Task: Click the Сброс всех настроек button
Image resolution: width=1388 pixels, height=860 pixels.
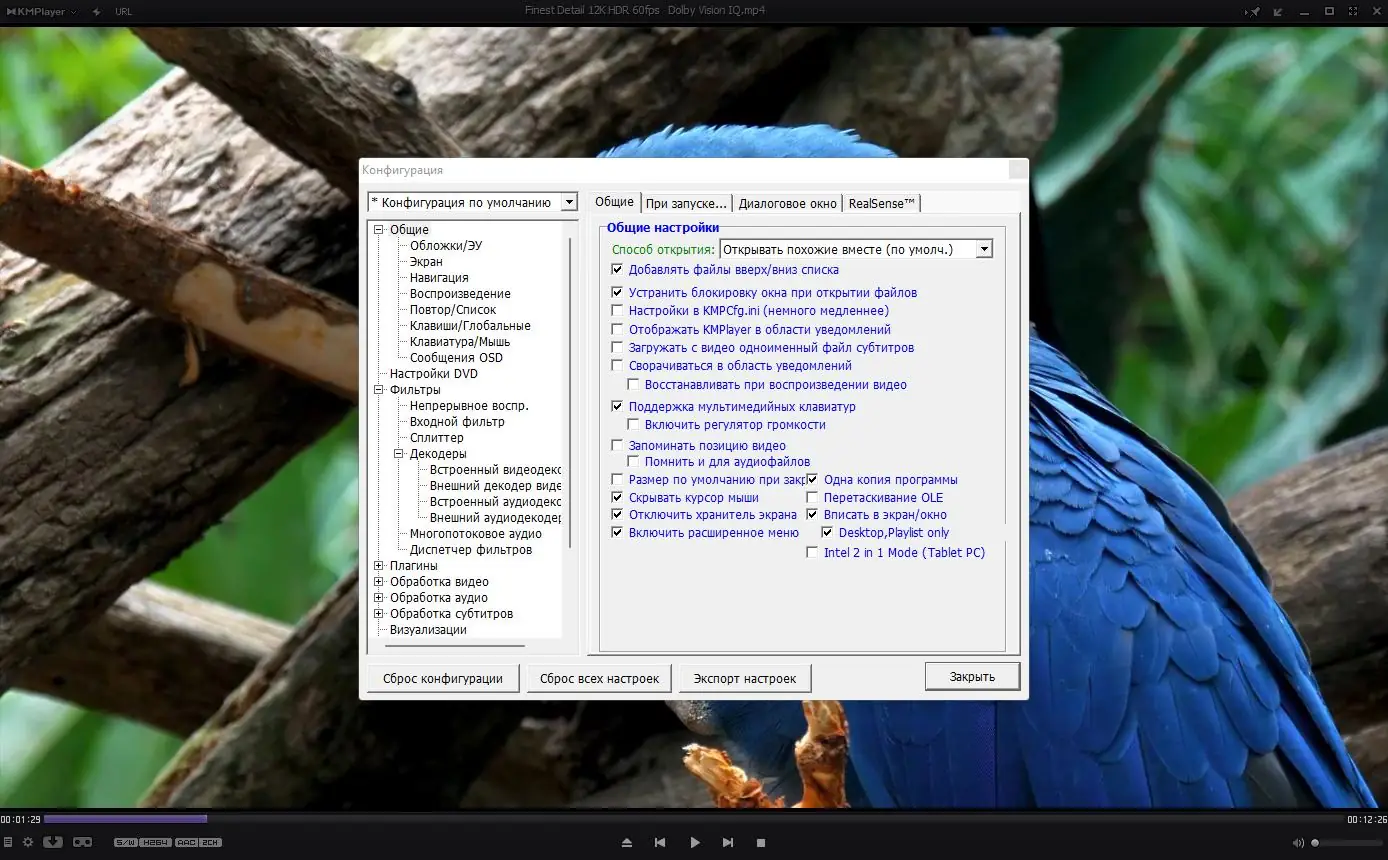Action: tap(600, 678)
